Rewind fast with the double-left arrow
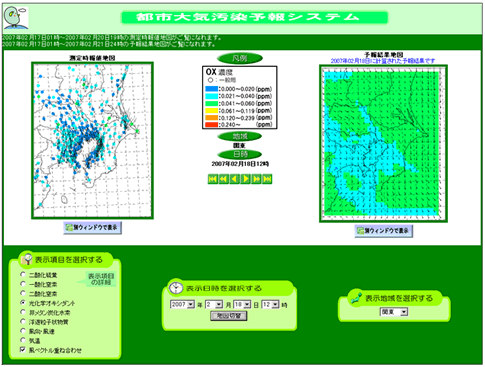This screenshot has width=485, height=367. point(223,179)
